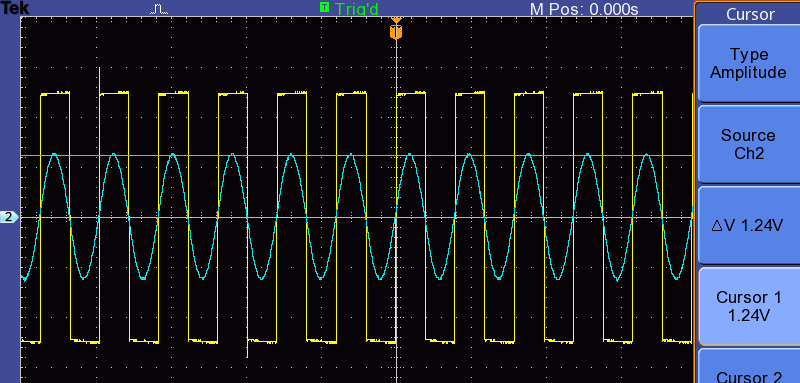800x383 pixels.
Task: Click the ΔV 1.24V readout
Action: (747, 225)
